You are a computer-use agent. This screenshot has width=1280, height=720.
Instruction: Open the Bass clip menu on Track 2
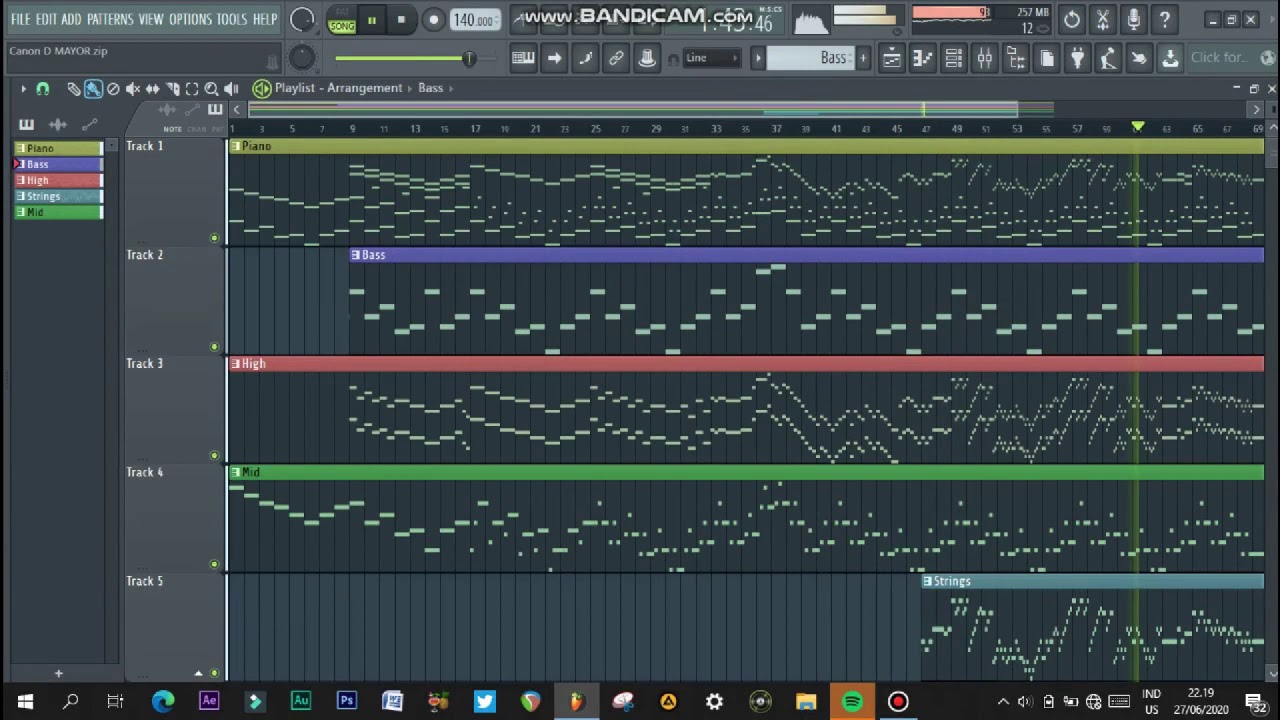coord(355,255)
